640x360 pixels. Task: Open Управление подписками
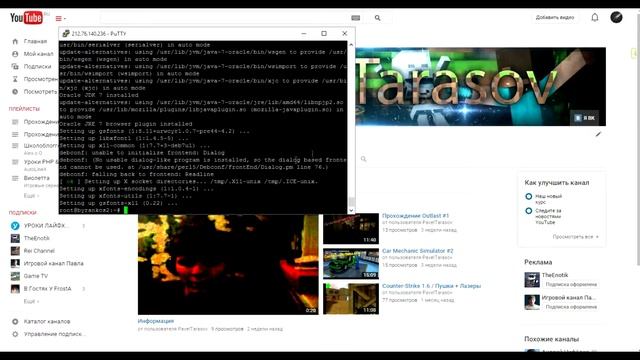(x=55, y=334)
